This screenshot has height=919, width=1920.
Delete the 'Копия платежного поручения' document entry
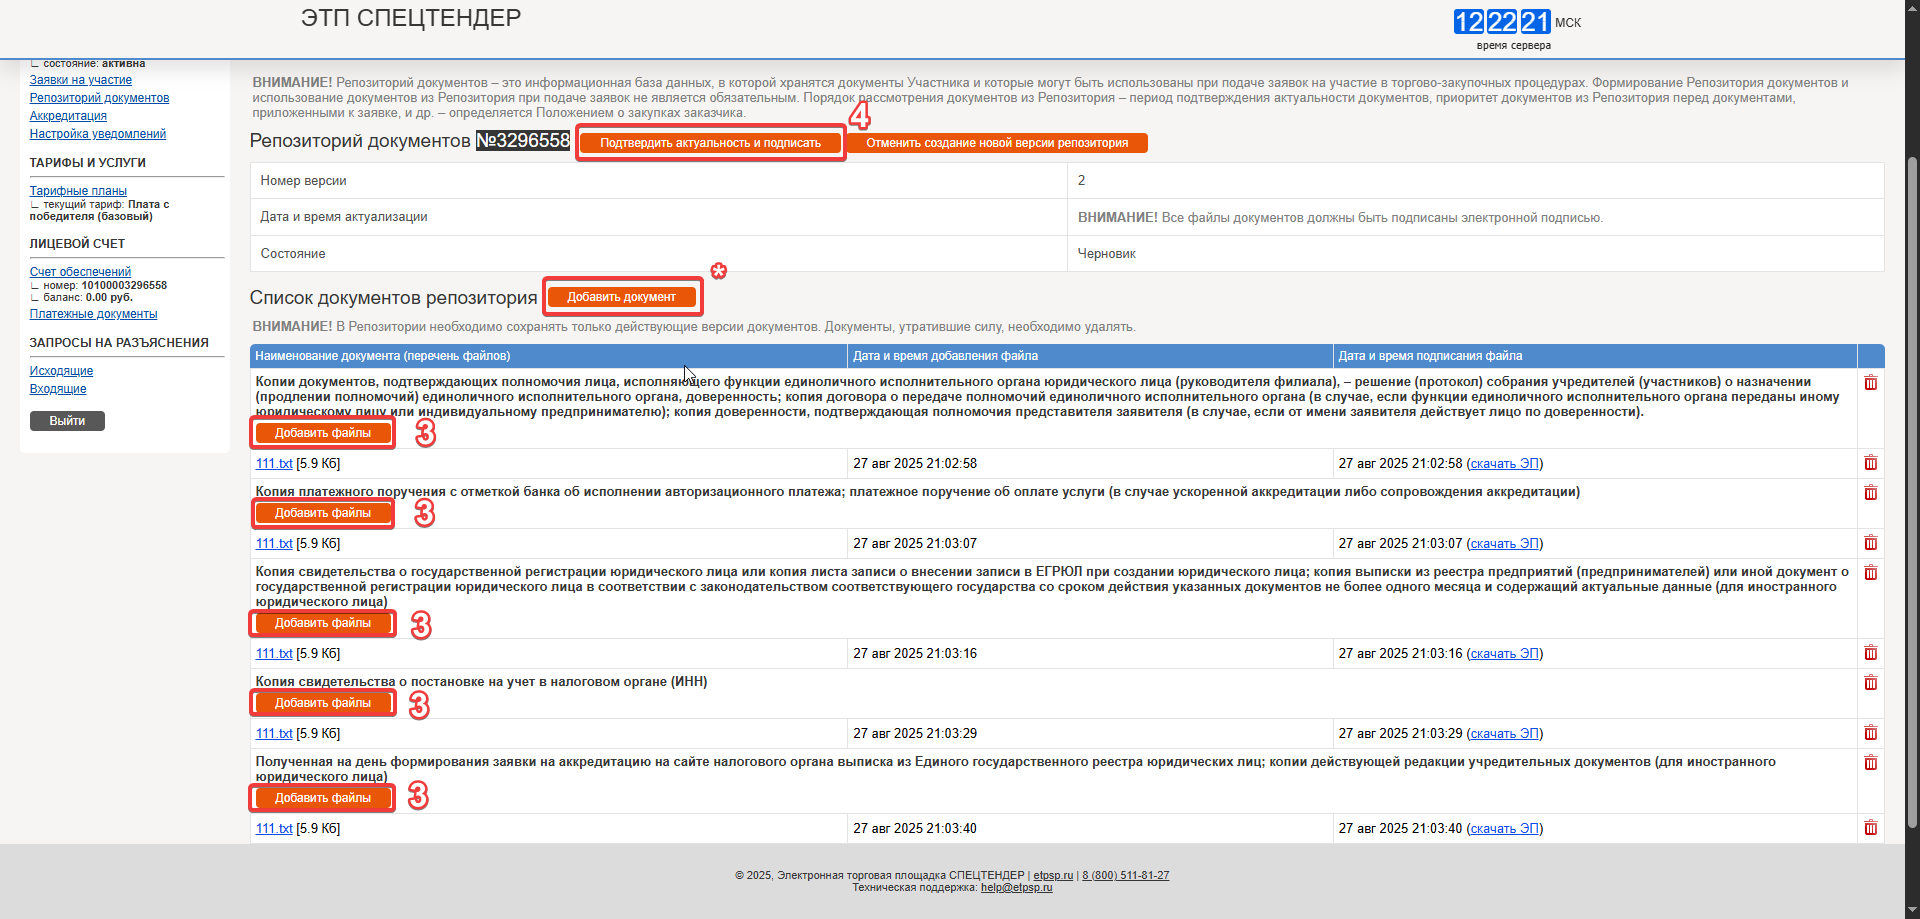(x=1870, y=493)
